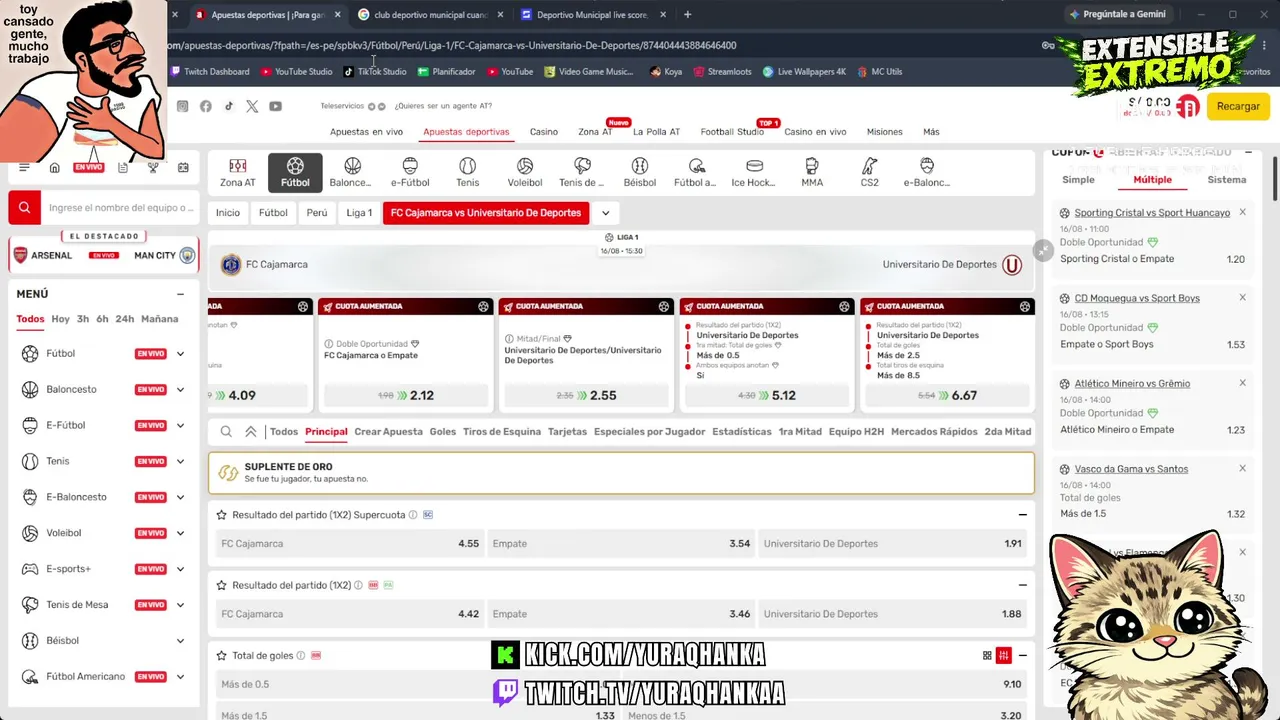Image resolution: width=1280 pixels, height=720 pixels.
Task: Open the Zona AT sport category
Action: pyautogui.click(x=237, y=172)
